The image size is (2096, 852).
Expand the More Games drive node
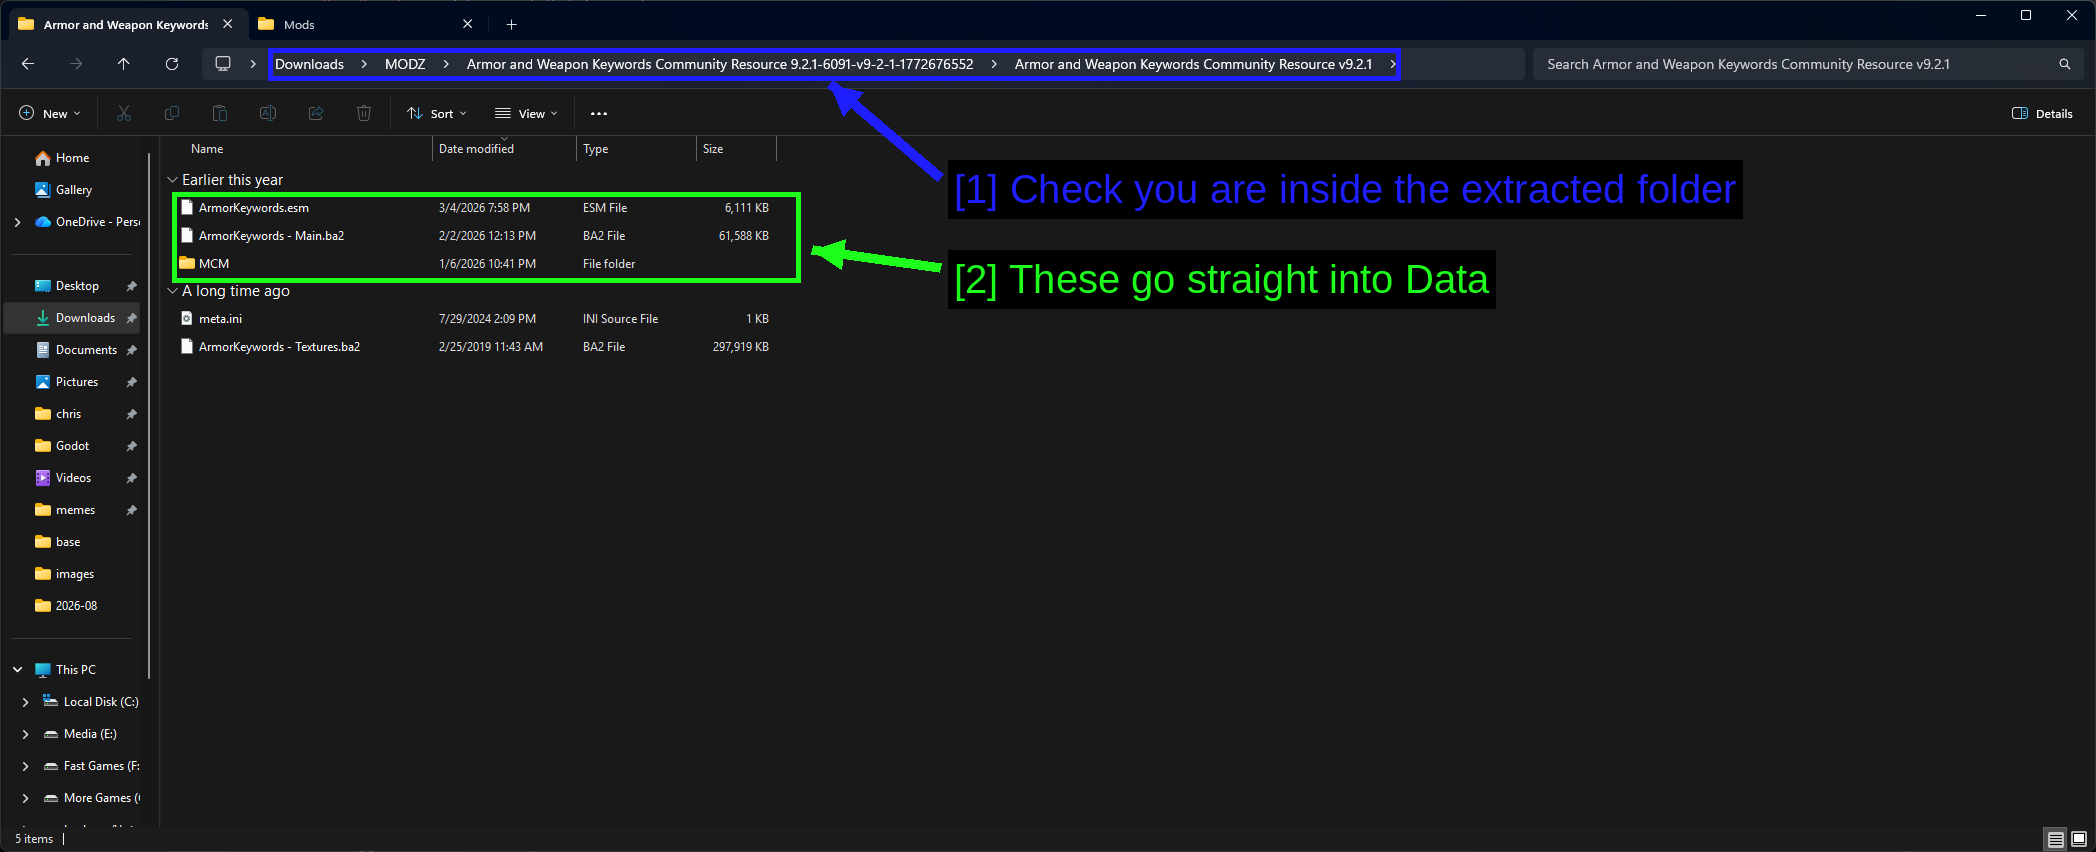tap(25, 798)
